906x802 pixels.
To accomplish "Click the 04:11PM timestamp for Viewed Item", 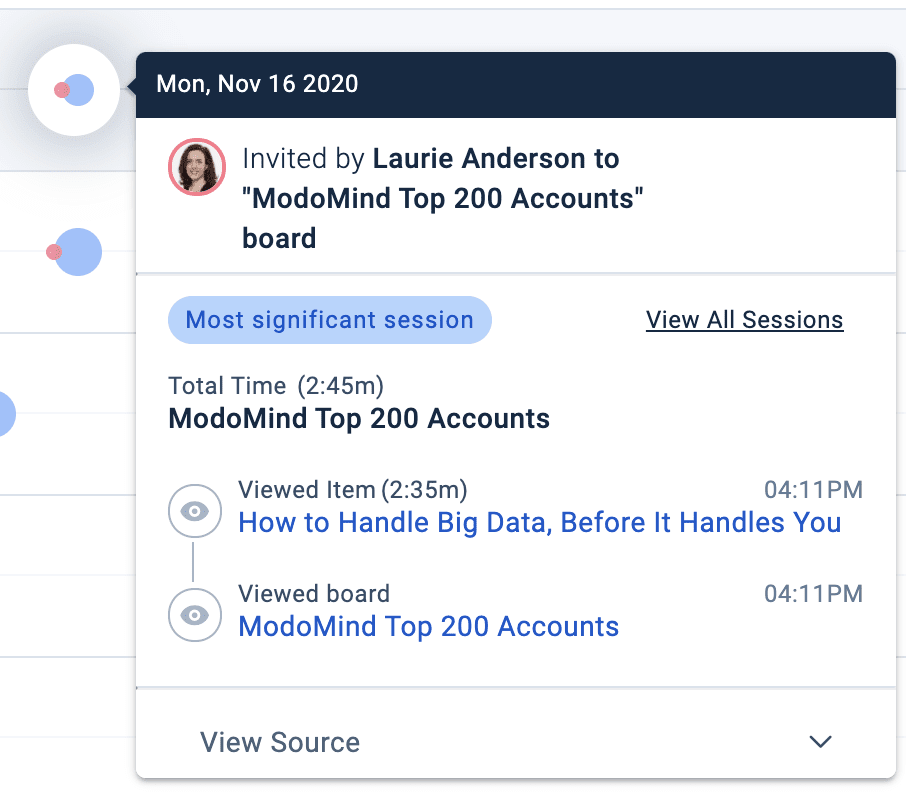I will coord(813,490).
